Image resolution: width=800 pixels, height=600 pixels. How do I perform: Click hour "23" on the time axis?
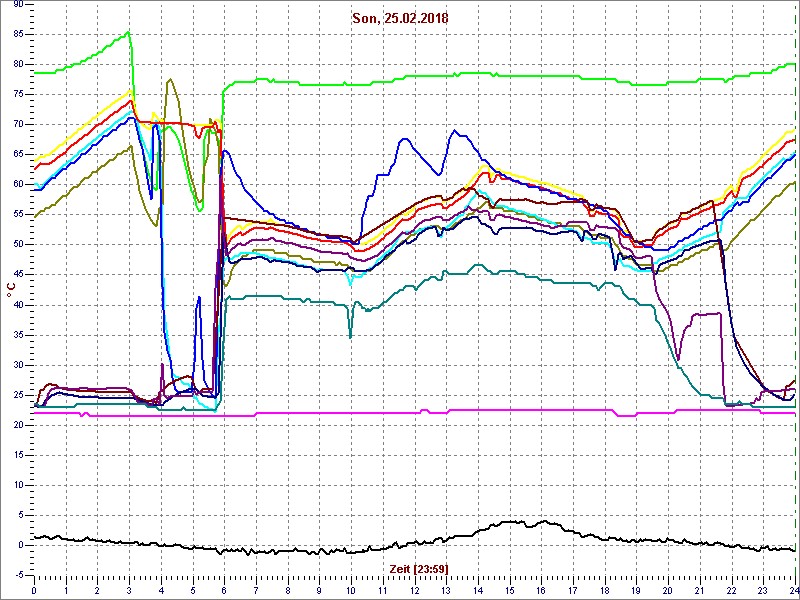(763, 592)
